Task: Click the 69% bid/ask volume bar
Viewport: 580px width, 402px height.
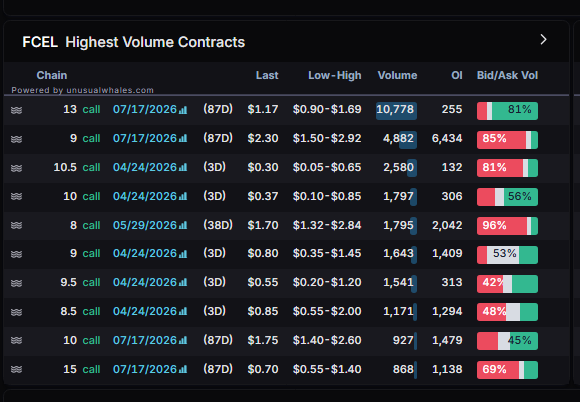Action: pos(507,369)
